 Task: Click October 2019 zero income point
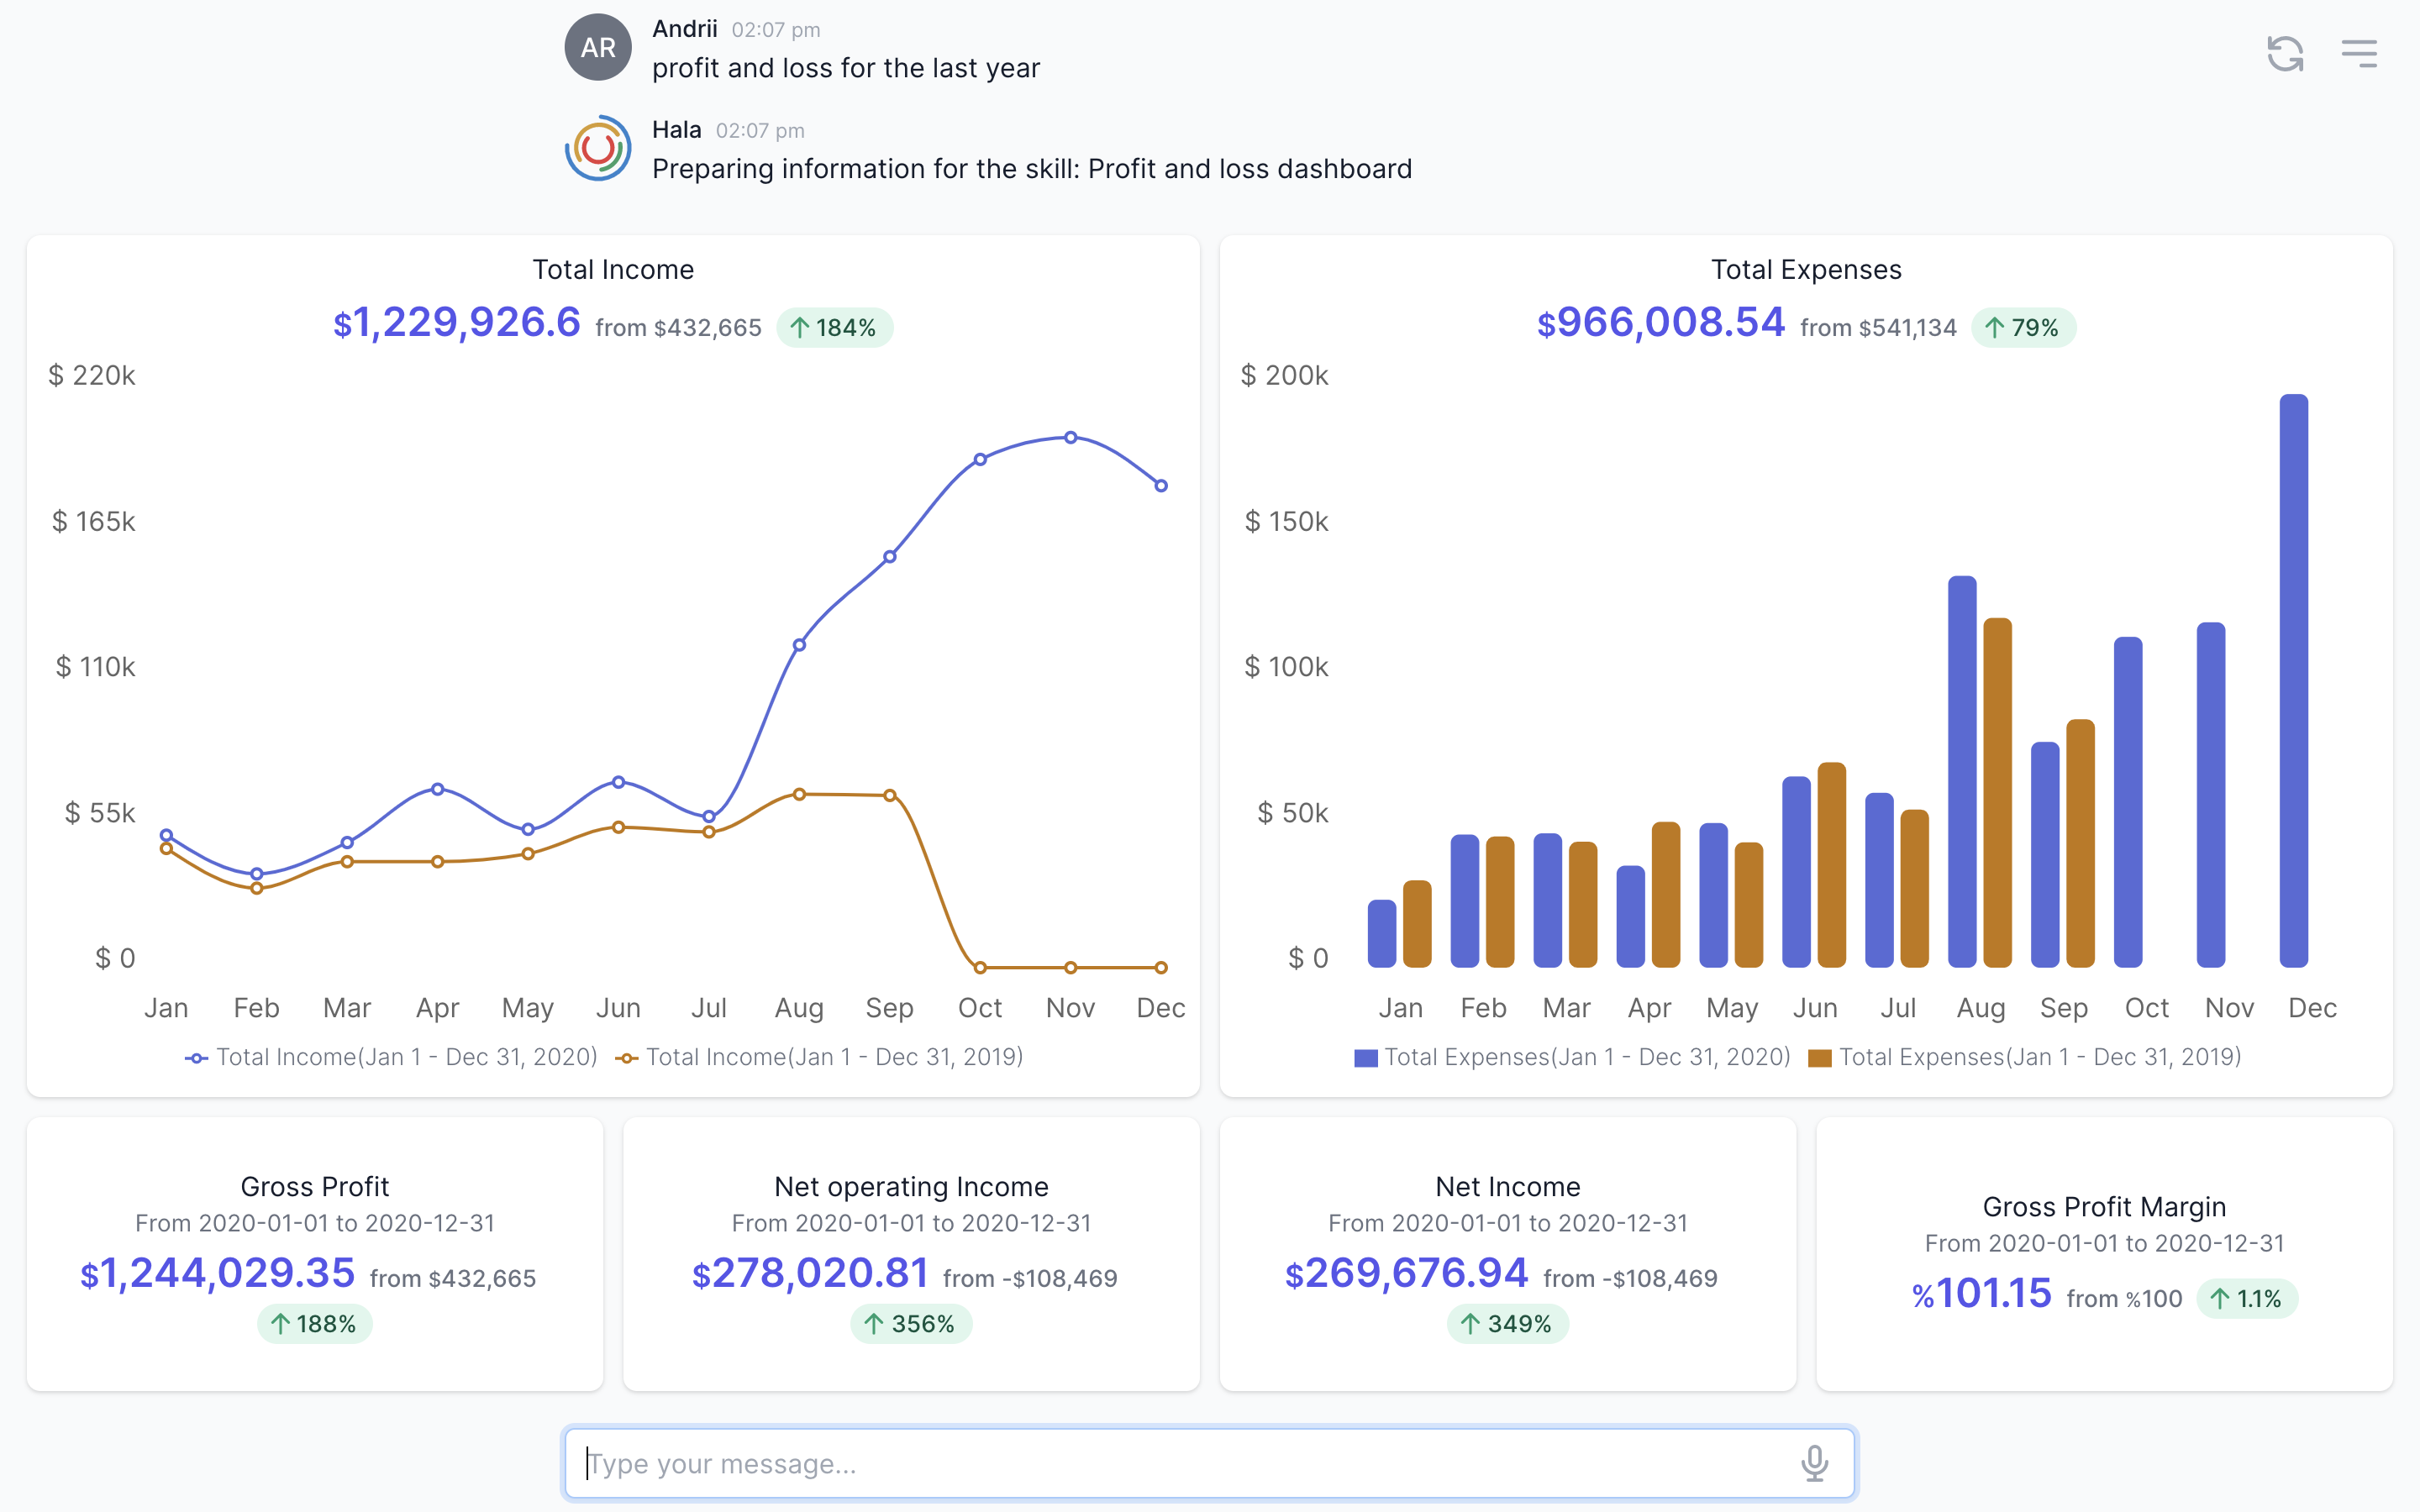tap(980, 968)
